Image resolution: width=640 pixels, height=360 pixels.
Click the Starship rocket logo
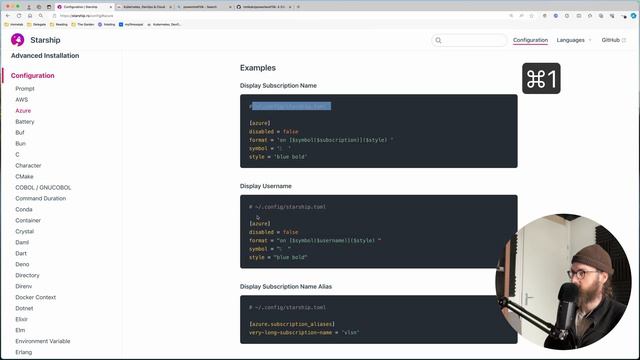click(x=18, y=40)
